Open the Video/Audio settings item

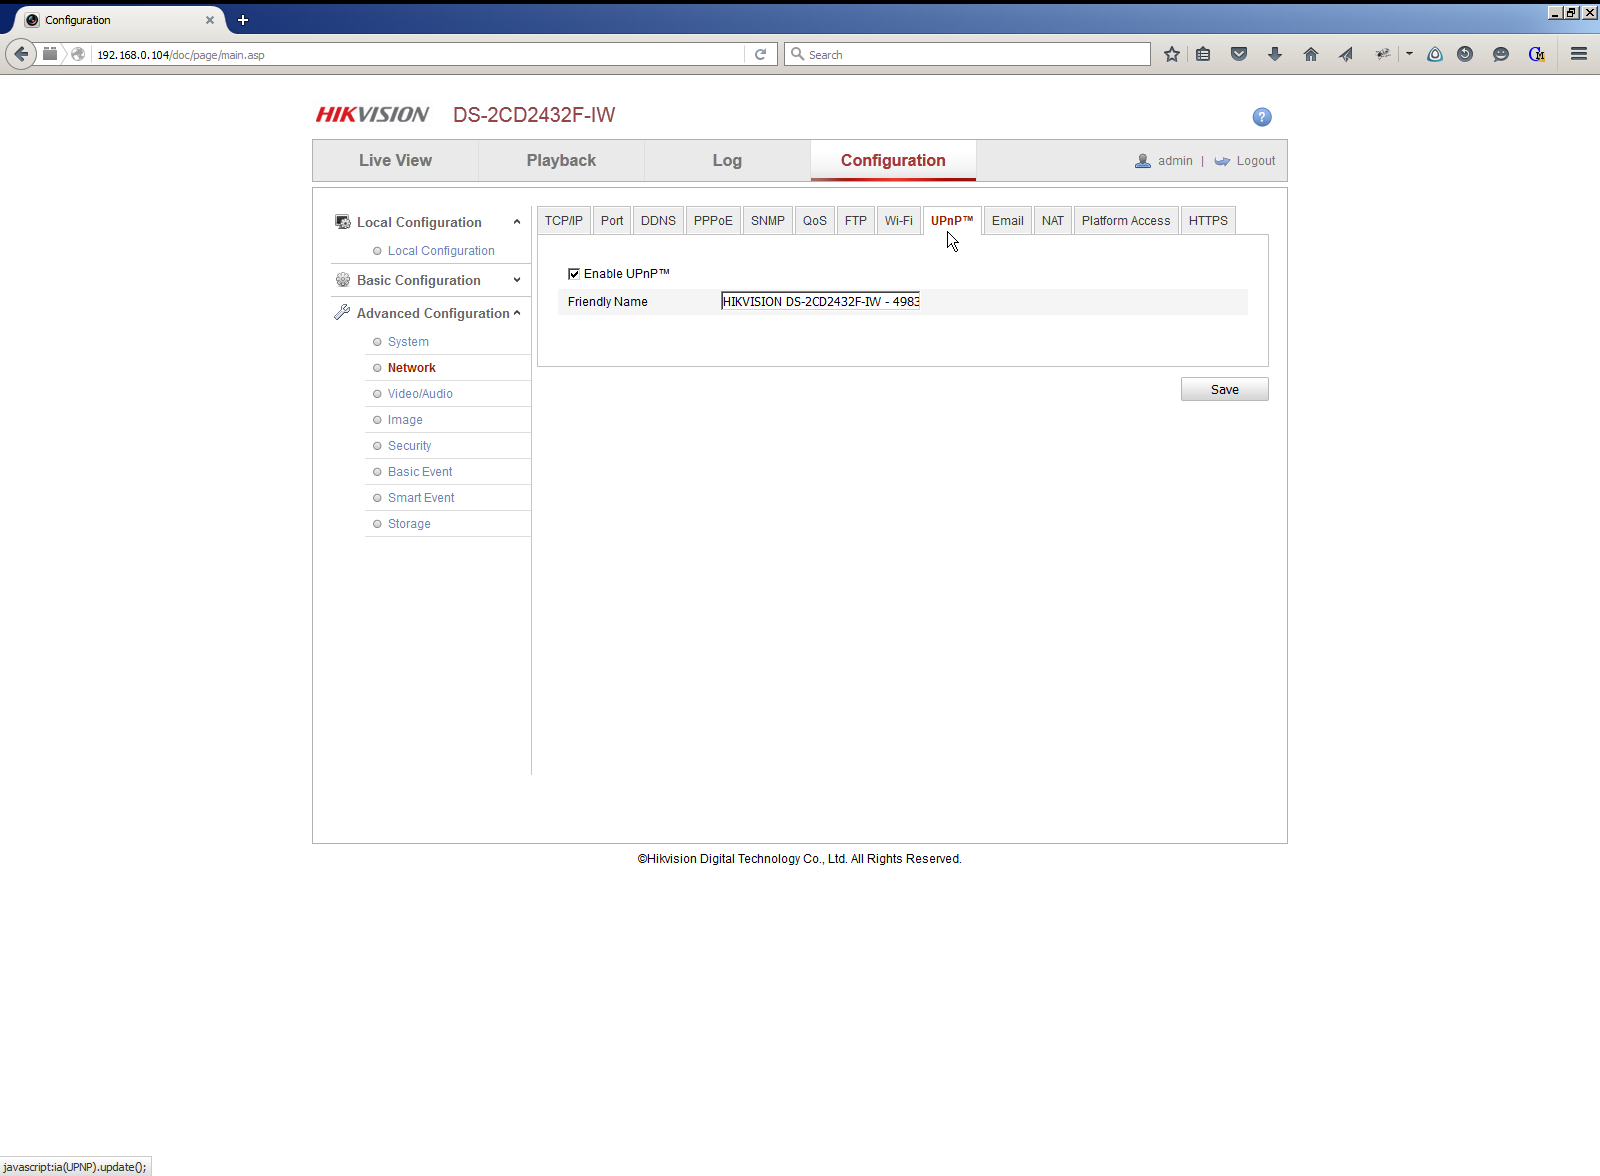click(420, 394)
